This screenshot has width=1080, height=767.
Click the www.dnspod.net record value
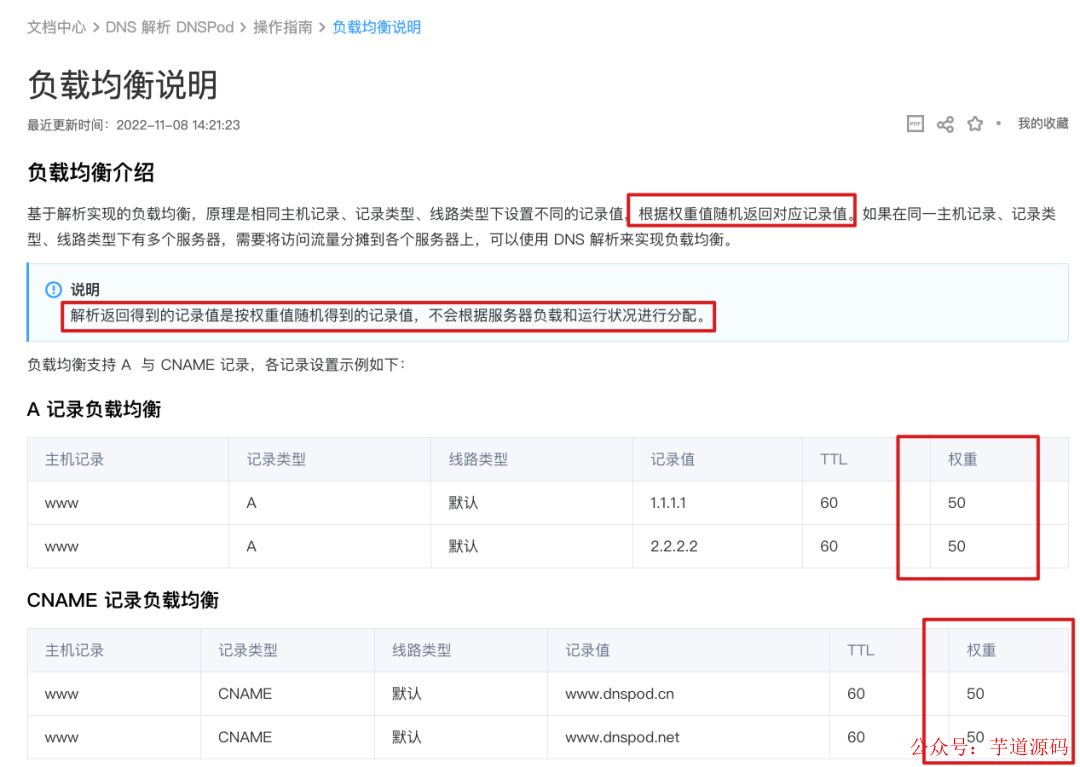[623, 737]
